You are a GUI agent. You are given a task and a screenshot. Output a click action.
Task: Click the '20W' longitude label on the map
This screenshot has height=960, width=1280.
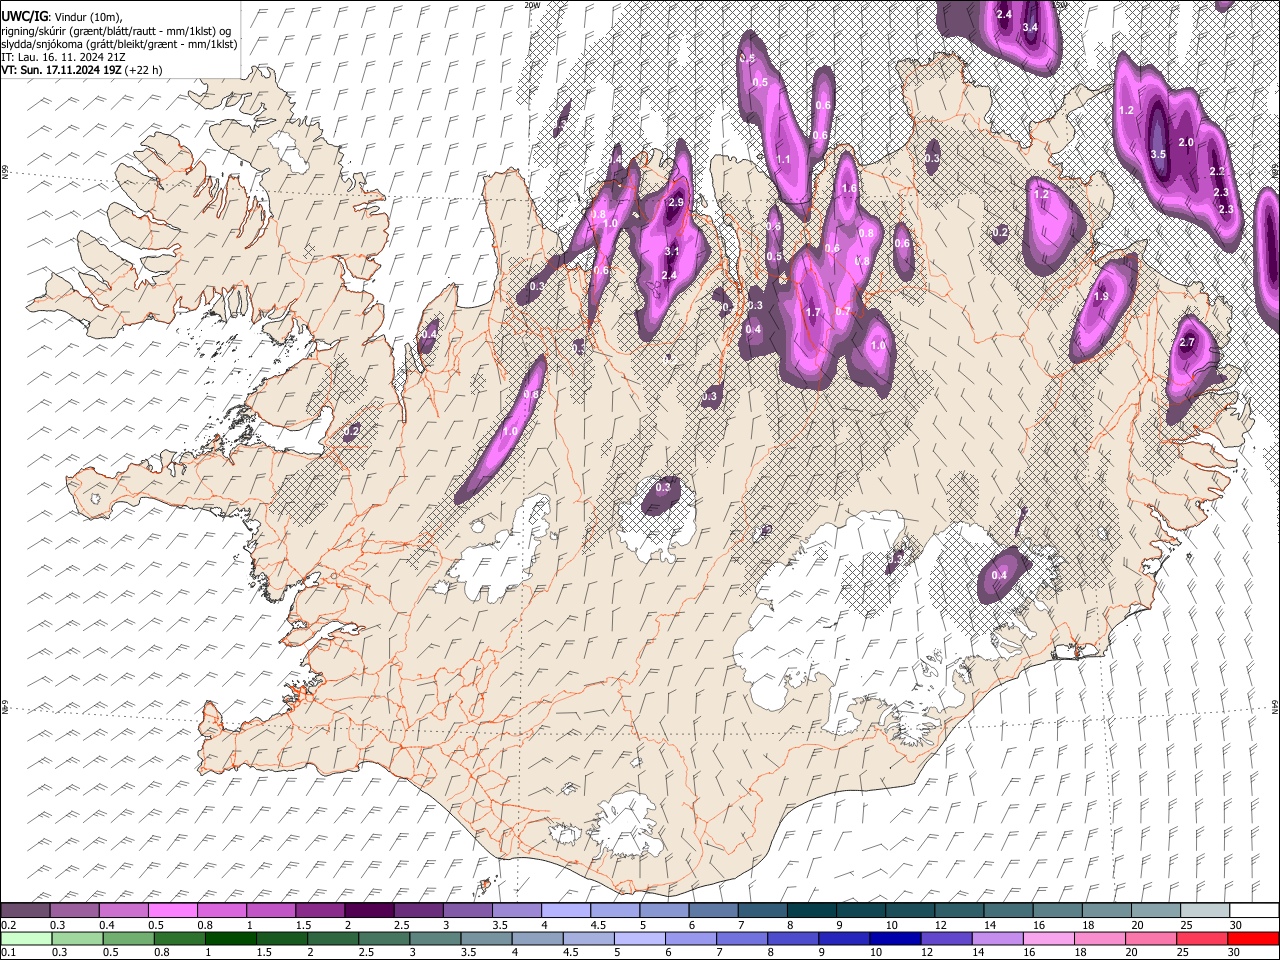point(532,5)
